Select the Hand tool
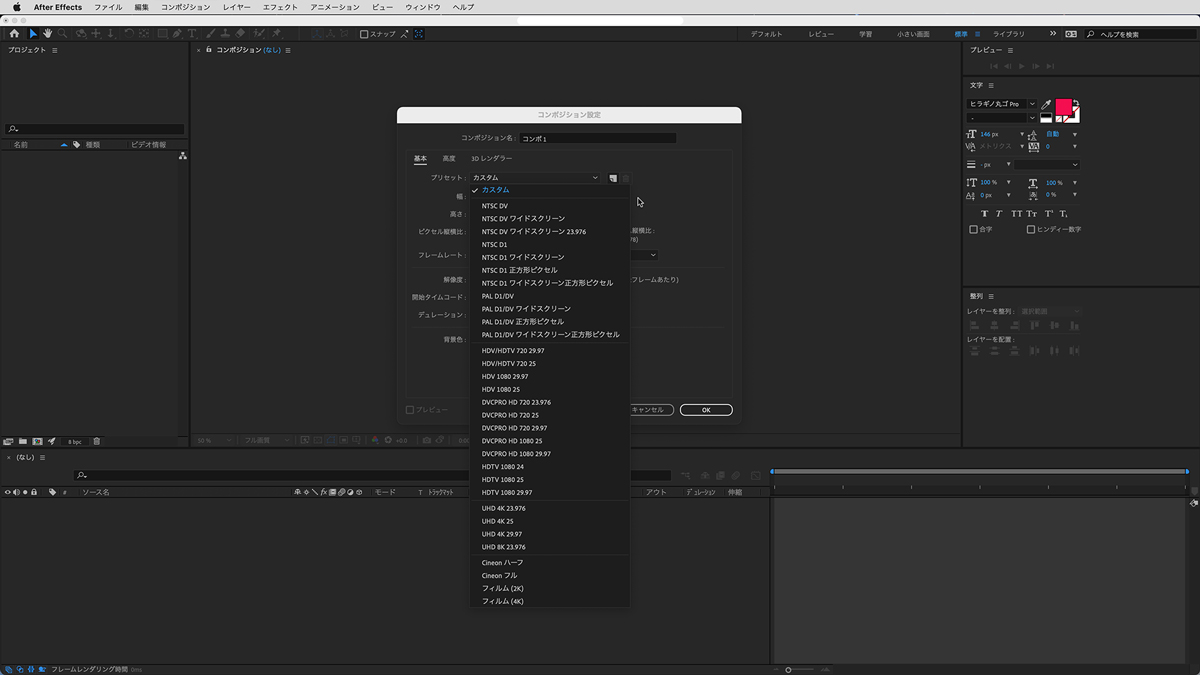This screenshot has width=1200, height=675. 47,34
